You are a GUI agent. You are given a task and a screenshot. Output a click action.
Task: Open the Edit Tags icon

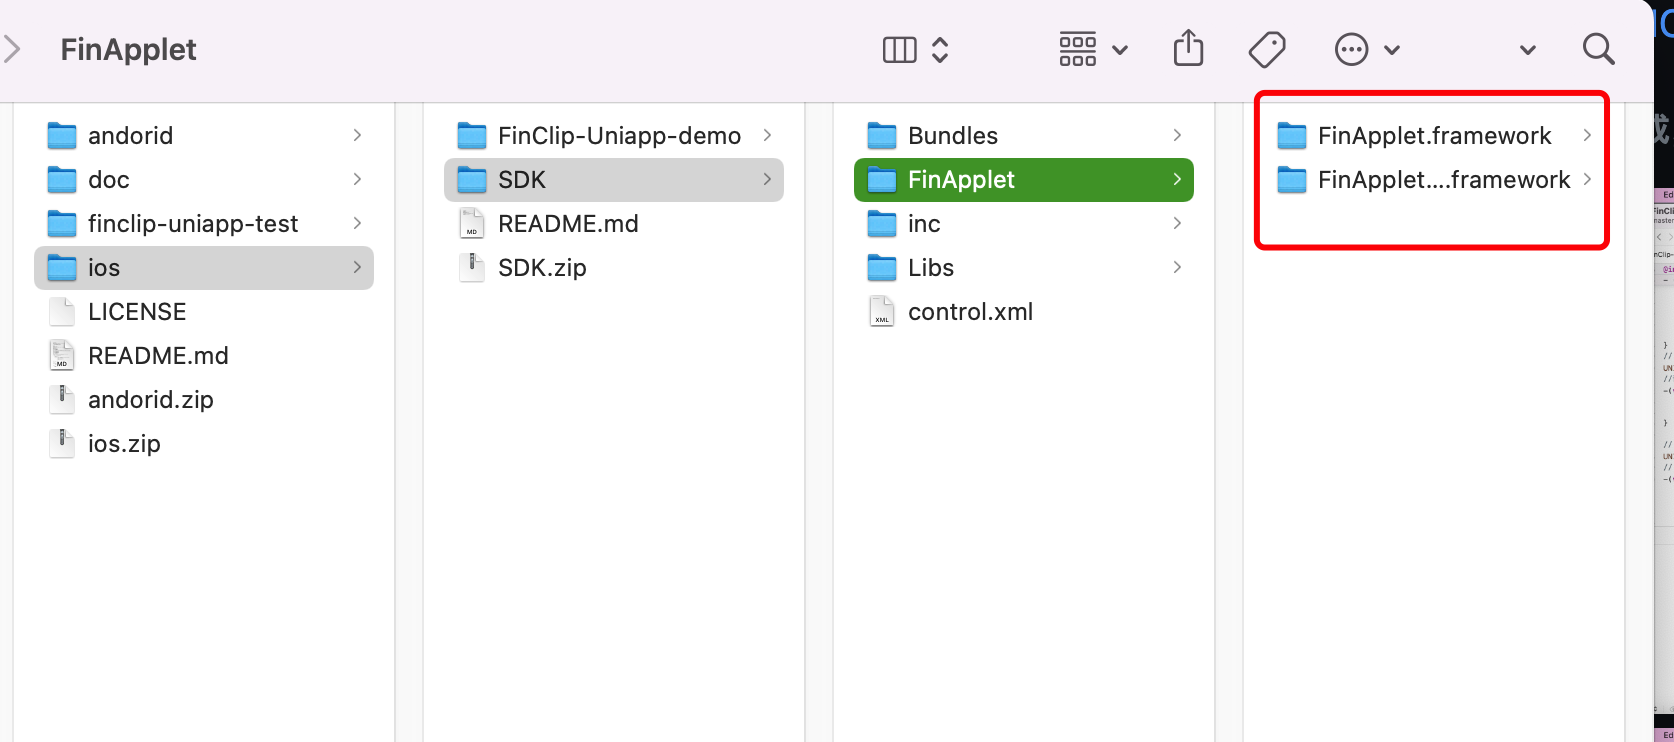[1267, 49]
